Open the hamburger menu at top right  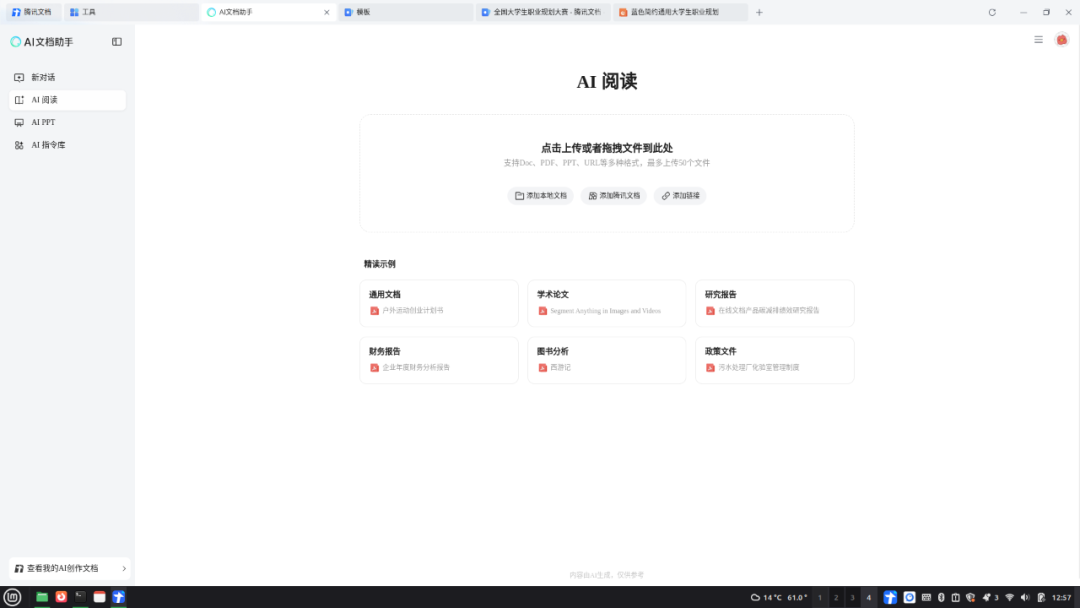(x=1038, y=40)
